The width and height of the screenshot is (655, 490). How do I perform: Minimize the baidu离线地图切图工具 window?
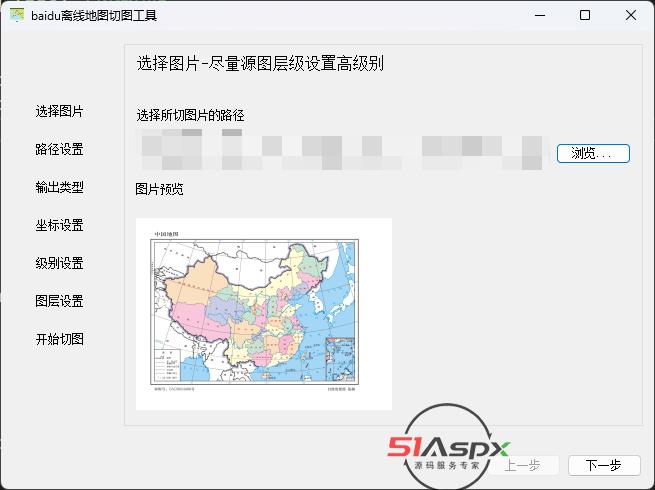540,15
